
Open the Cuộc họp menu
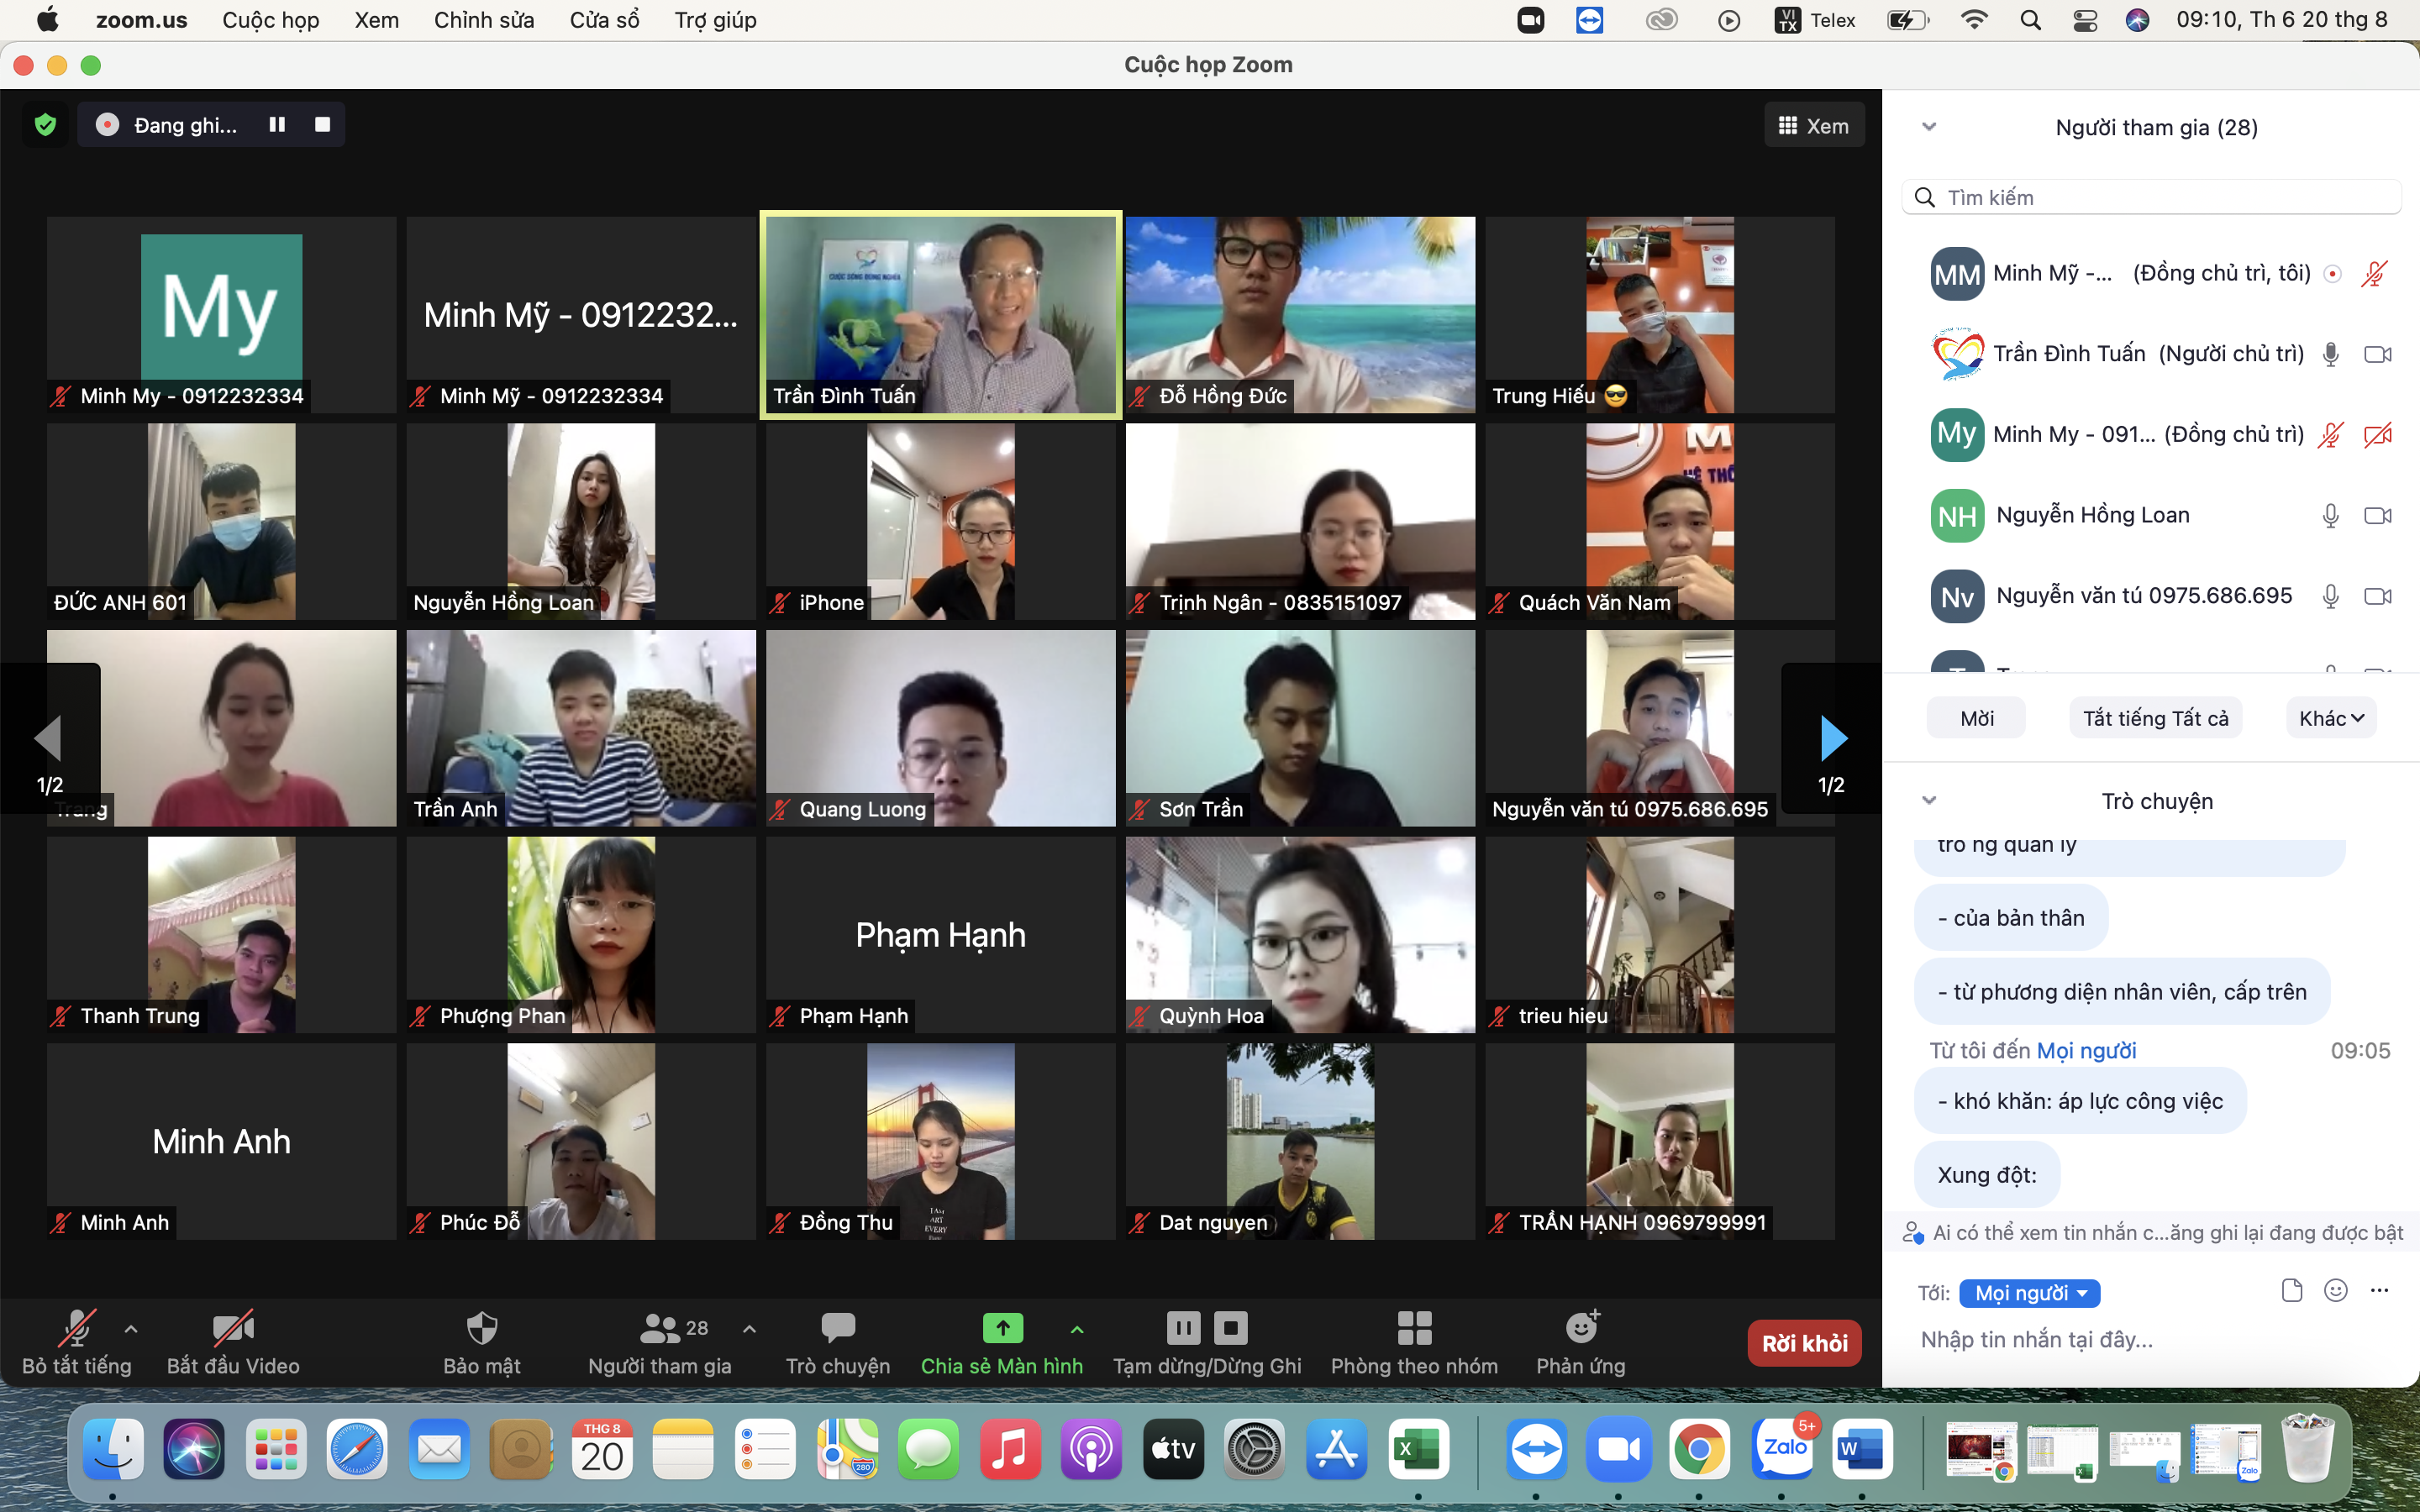(x=270, y=20)
